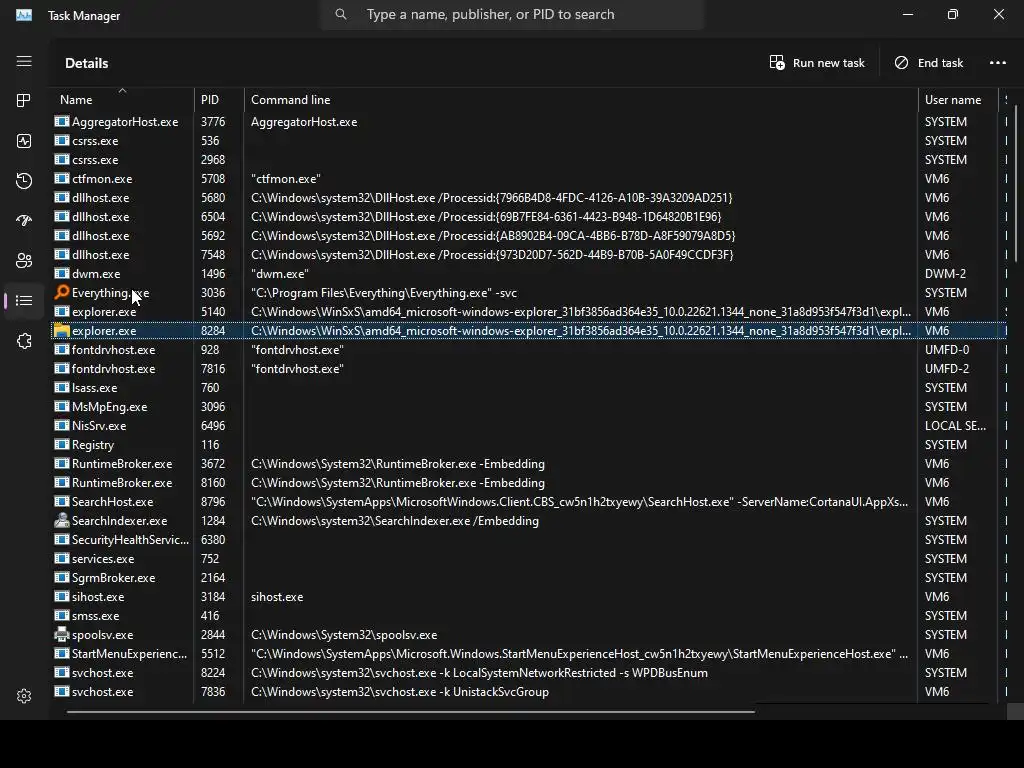Select the StartMenuExperienc... process name
Screen dimensions: 1024x768
[129, 654]
